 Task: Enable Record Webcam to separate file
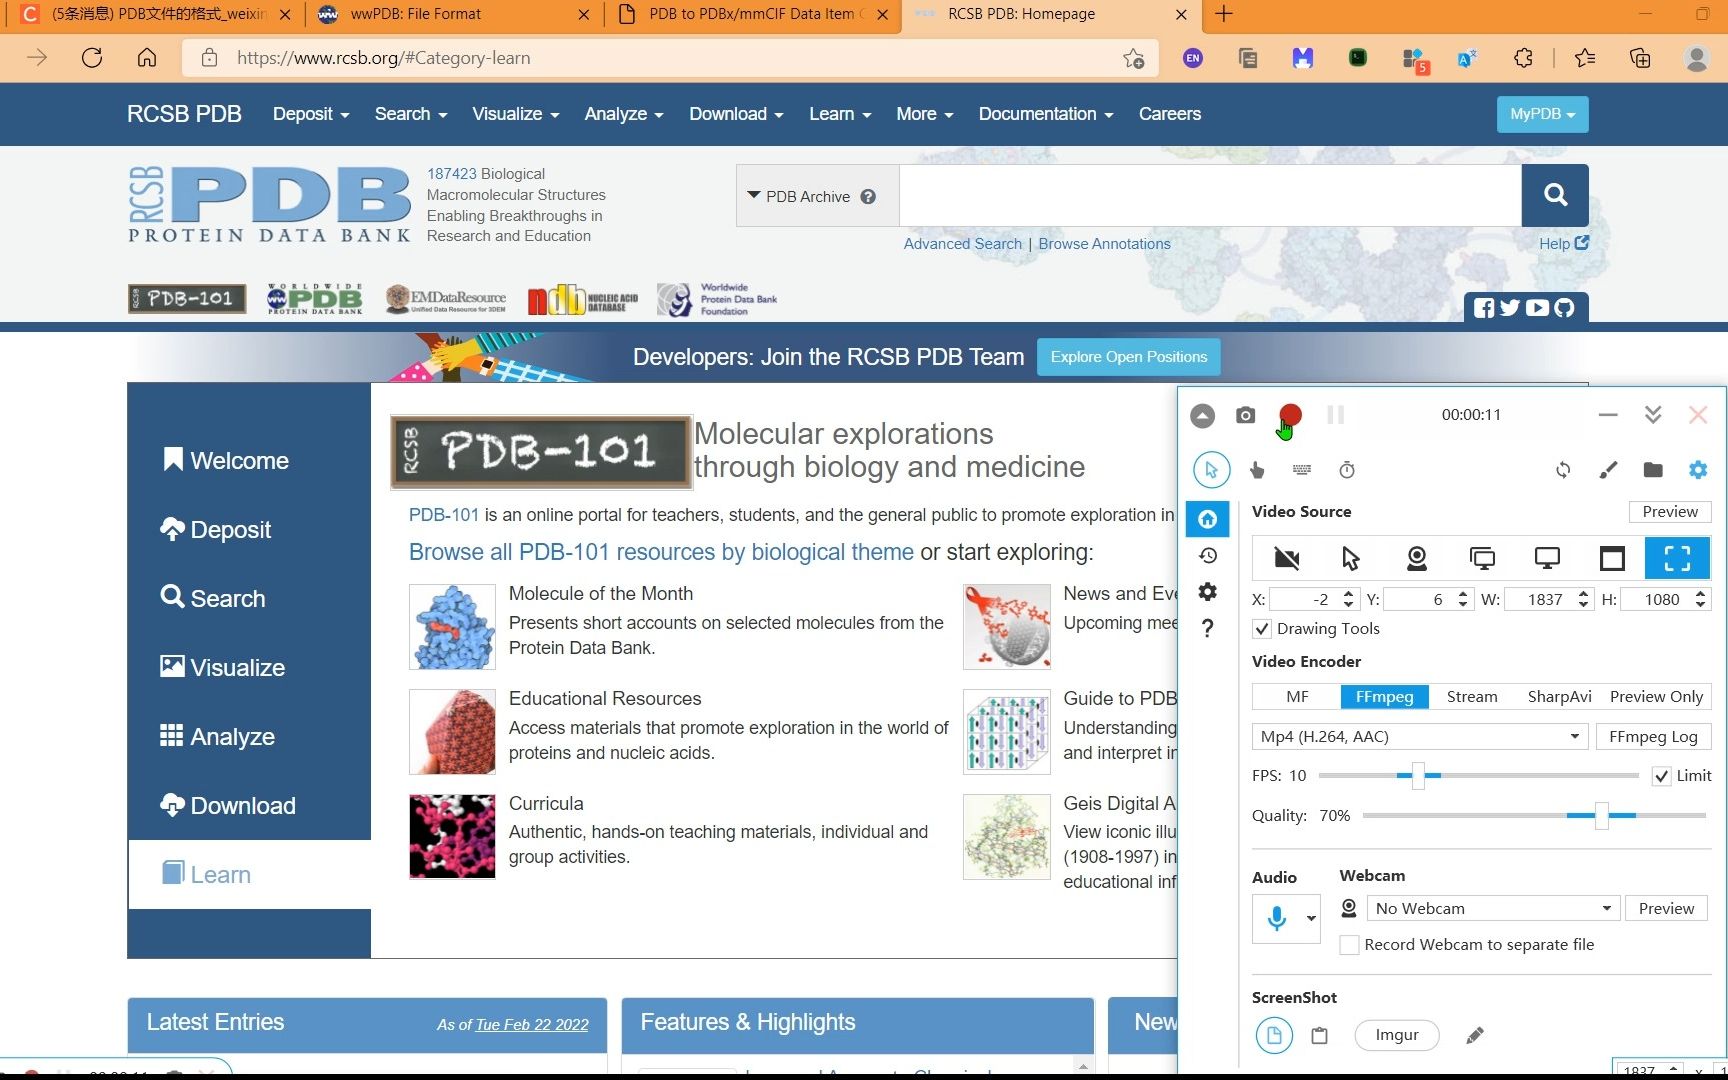point(1349,945)
